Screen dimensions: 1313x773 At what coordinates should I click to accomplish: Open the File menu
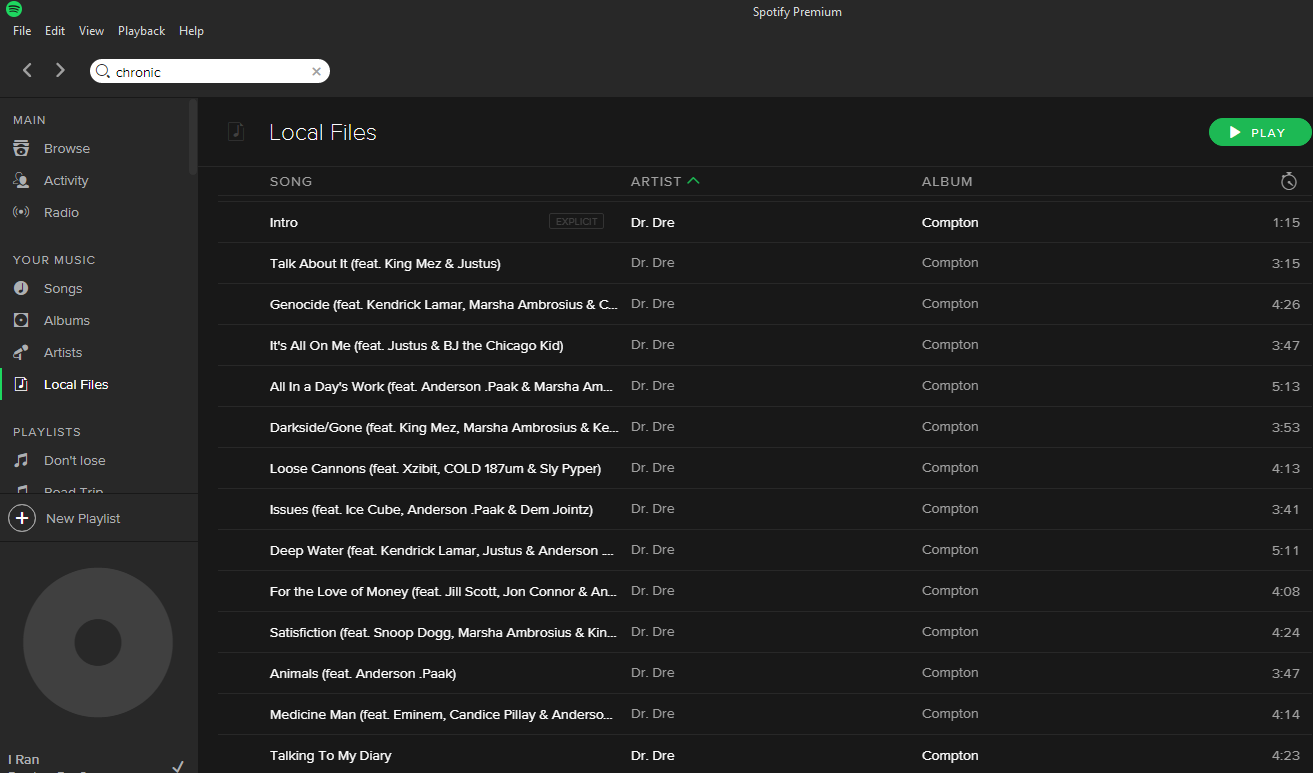point(22,31)
